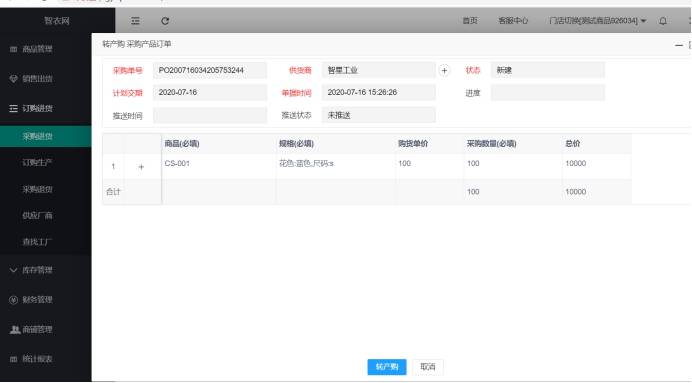Click the empty 进度 field
The width and height of the screenshot is (692, 383).
548,93
